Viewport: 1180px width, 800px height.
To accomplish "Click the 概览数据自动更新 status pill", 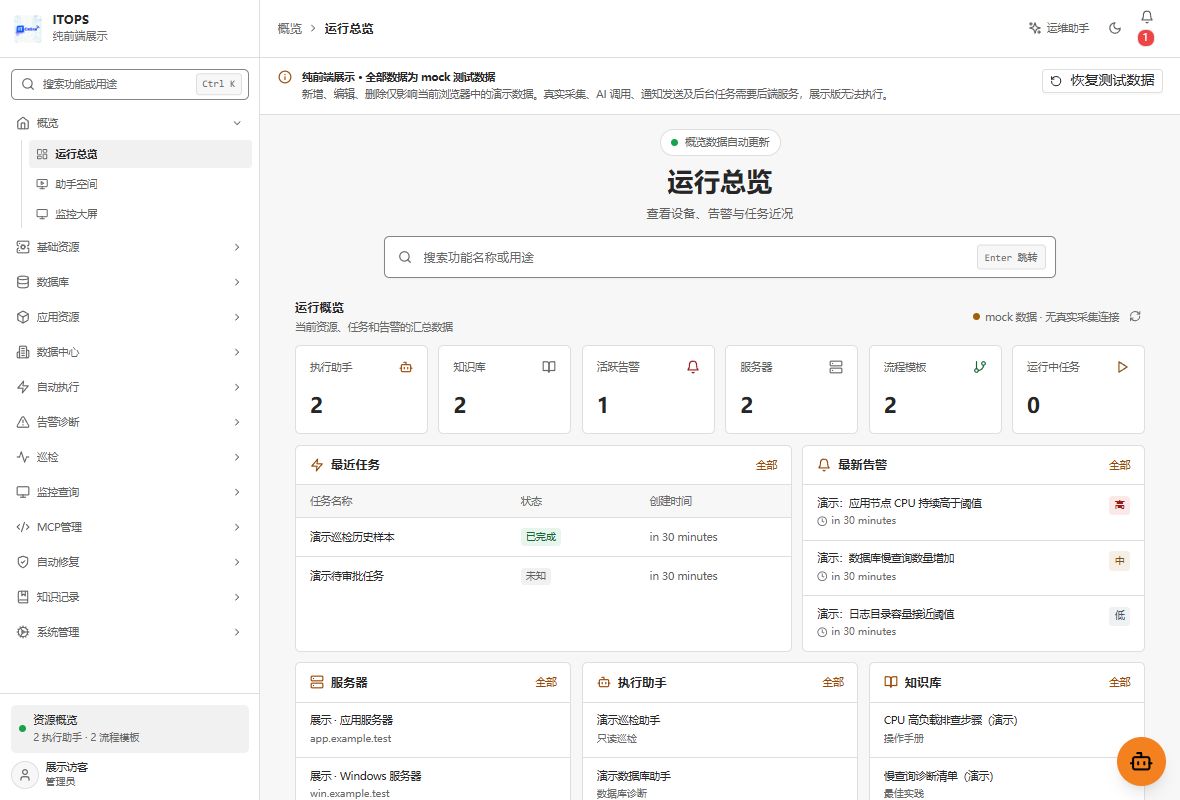I will point(719,142).
